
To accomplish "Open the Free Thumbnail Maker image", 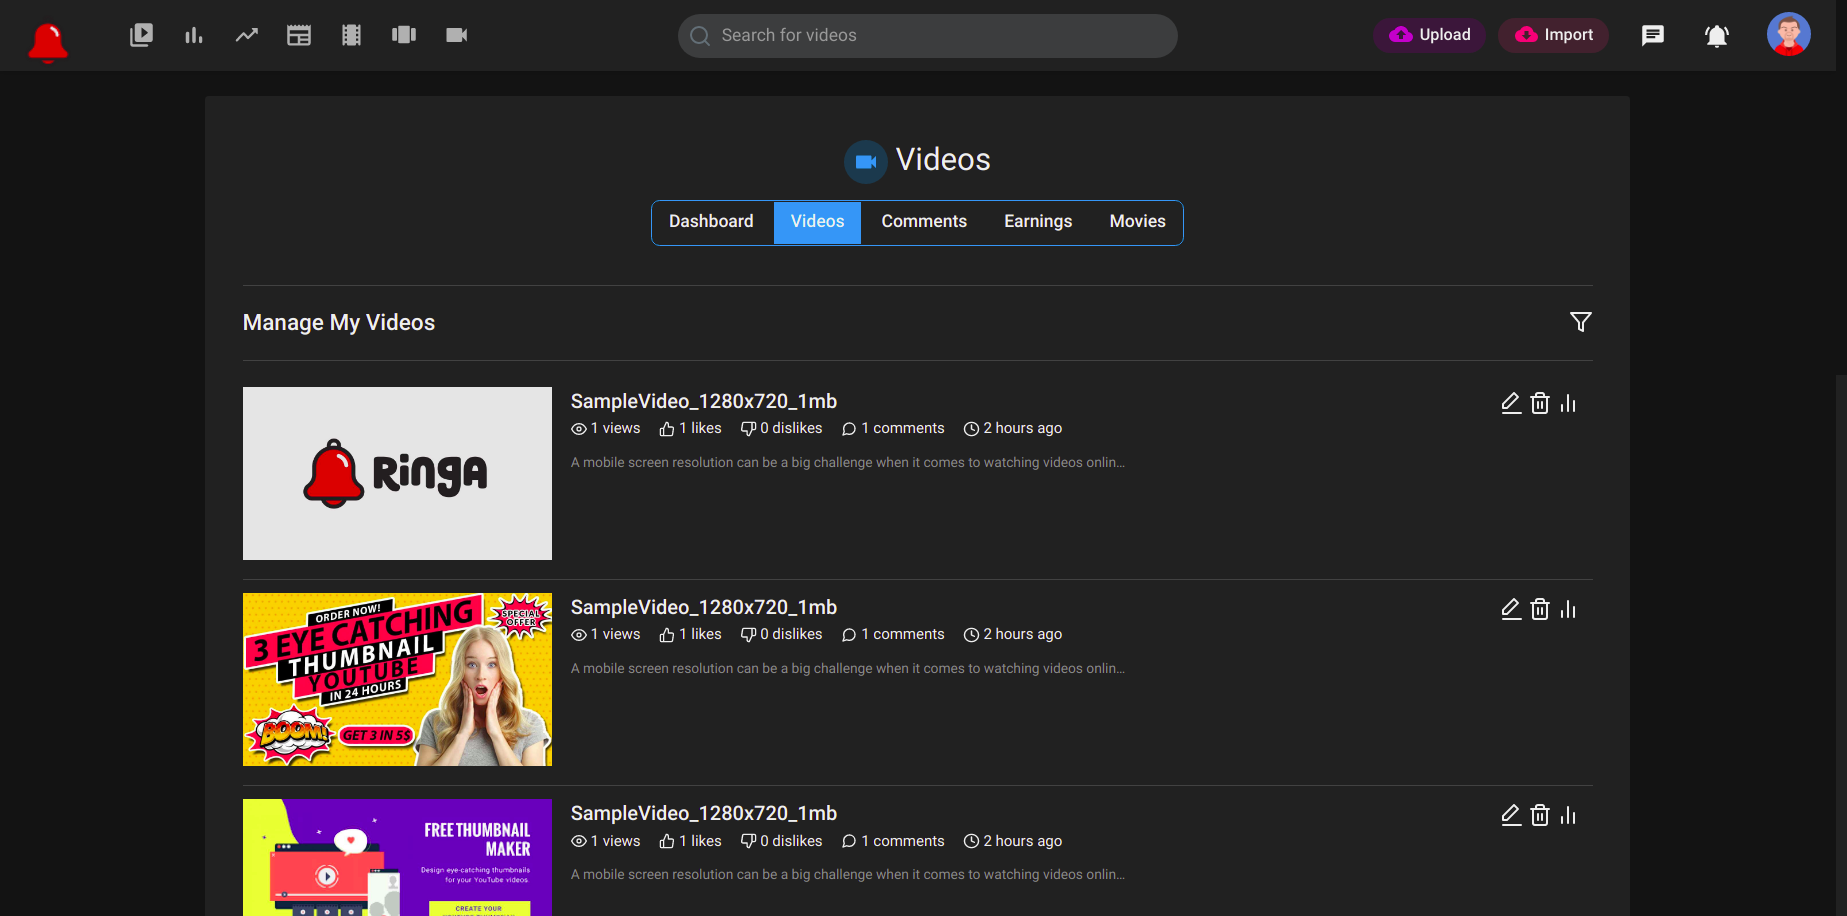I will pyautogui.click(x=397, y=857).
